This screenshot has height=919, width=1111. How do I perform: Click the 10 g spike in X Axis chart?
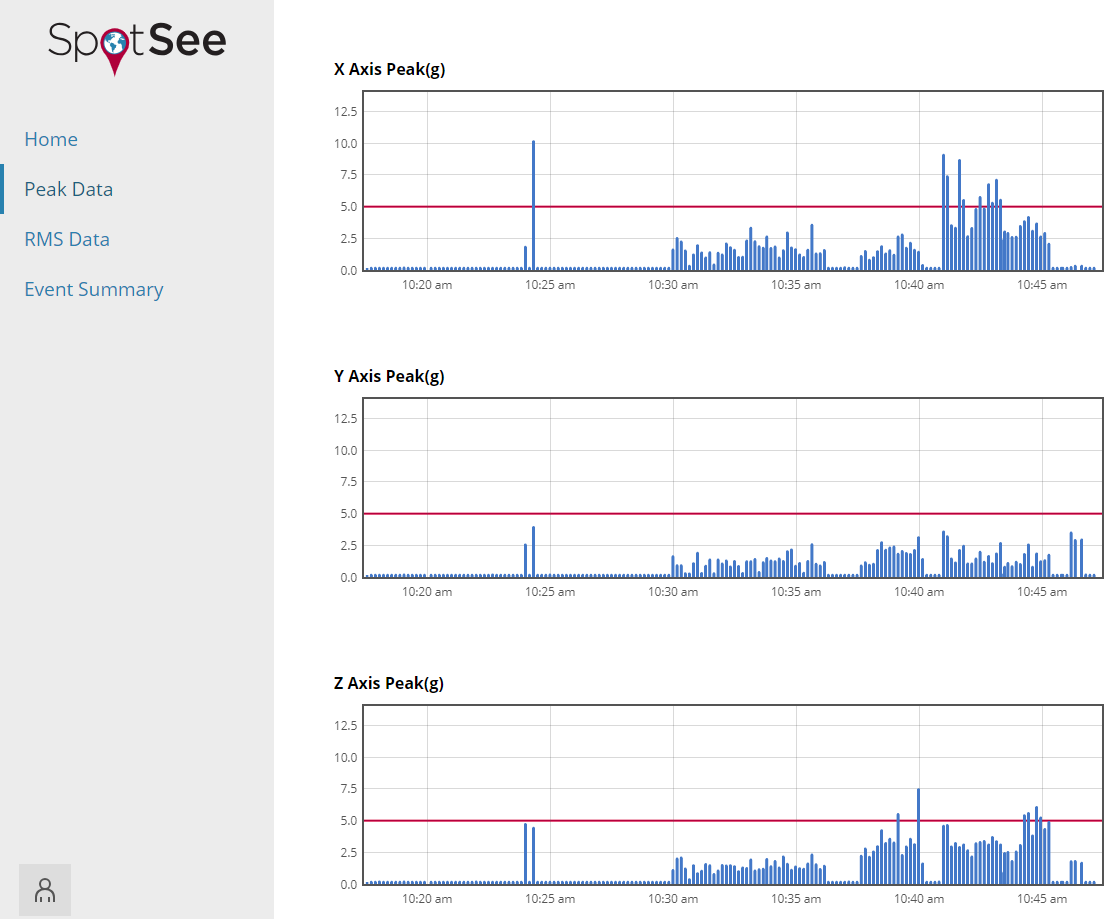click(x=534, y=205)
